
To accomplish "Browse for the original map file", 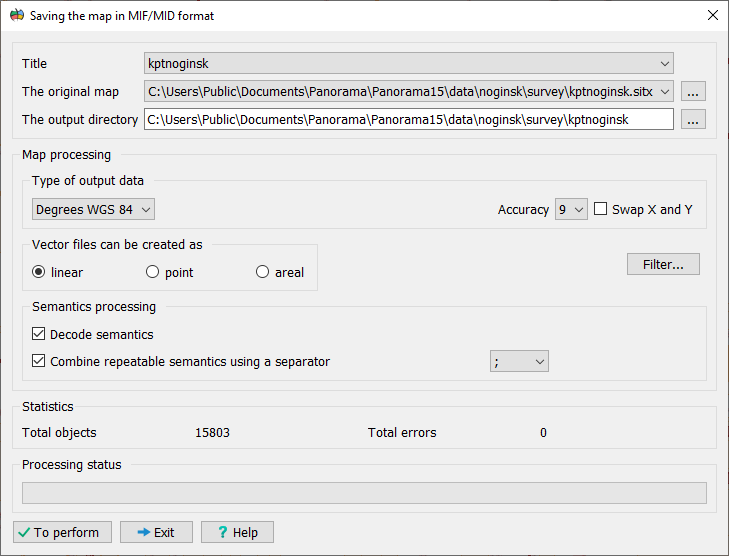I will [694, 91].
